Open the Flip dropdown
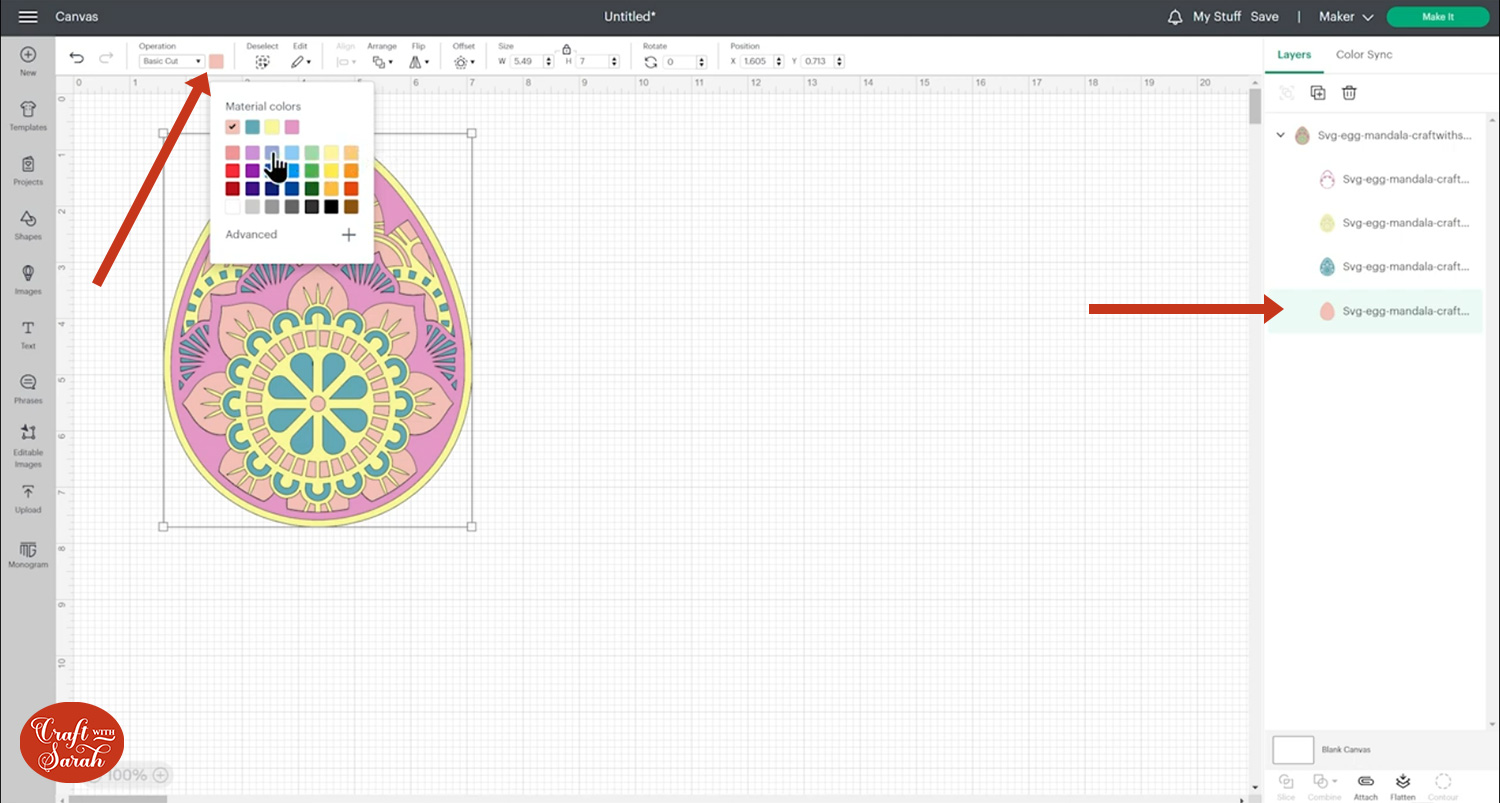 [x=418, y=62]
